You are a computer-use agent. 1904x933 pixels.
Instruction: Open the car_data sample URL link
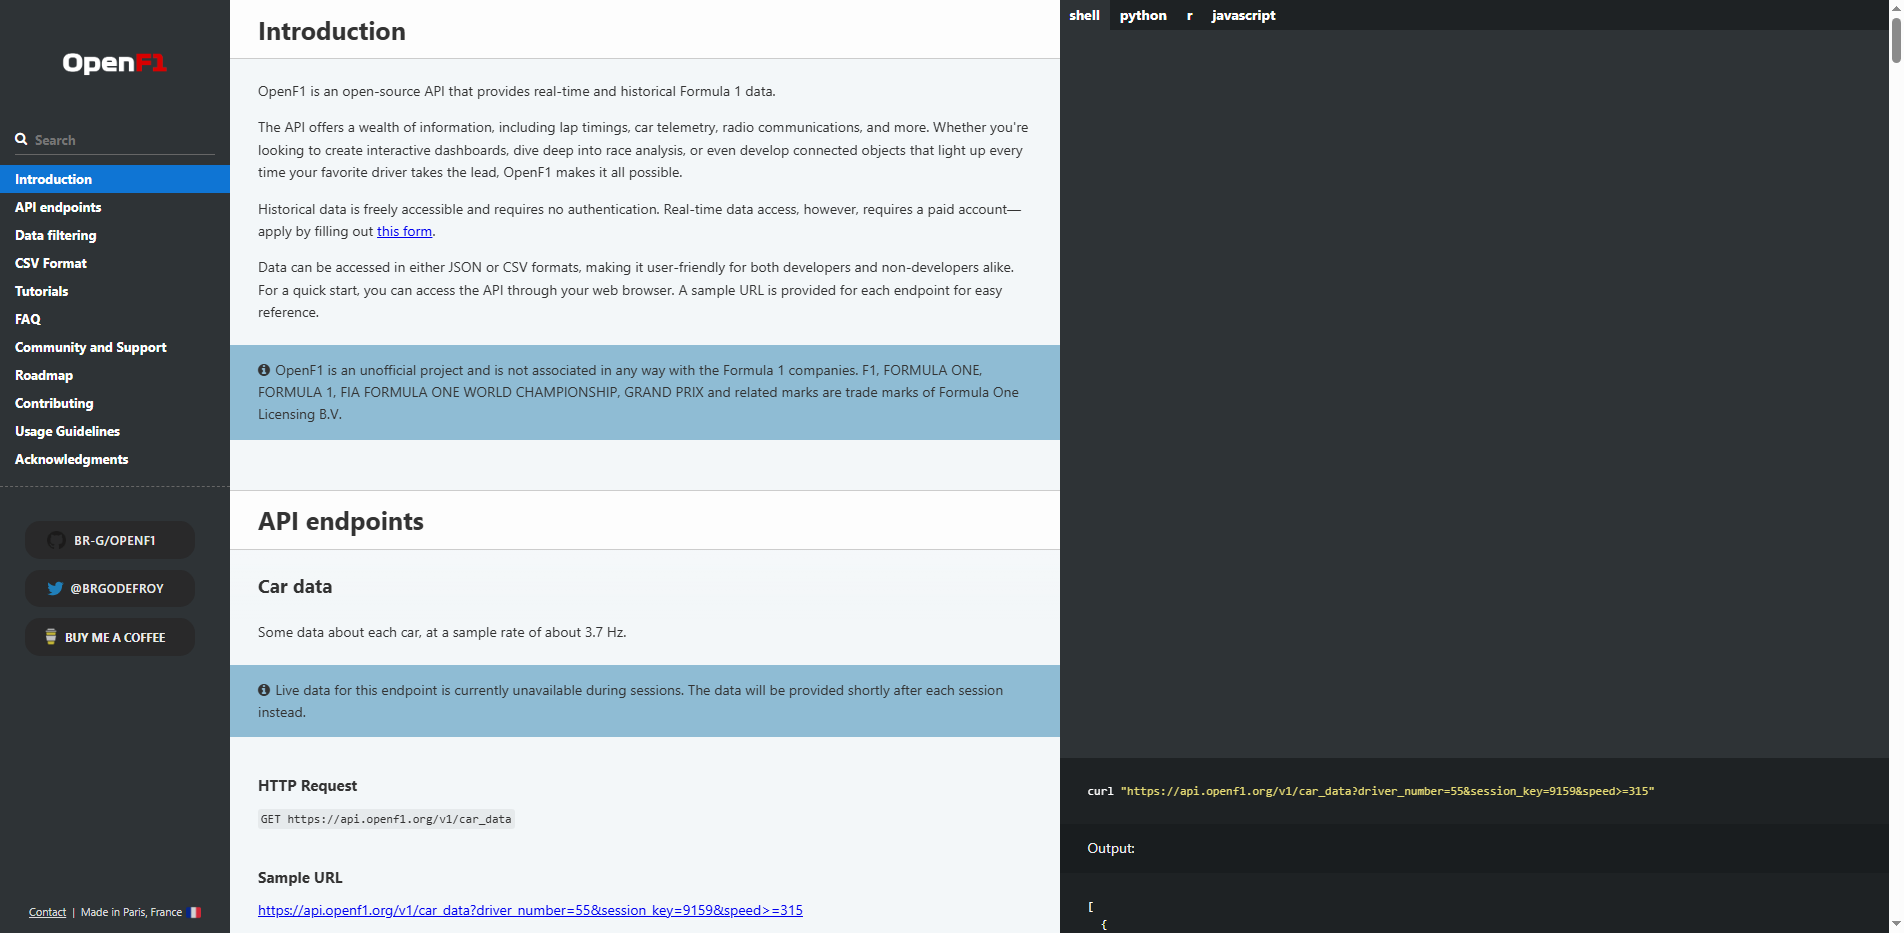point(530,910)
